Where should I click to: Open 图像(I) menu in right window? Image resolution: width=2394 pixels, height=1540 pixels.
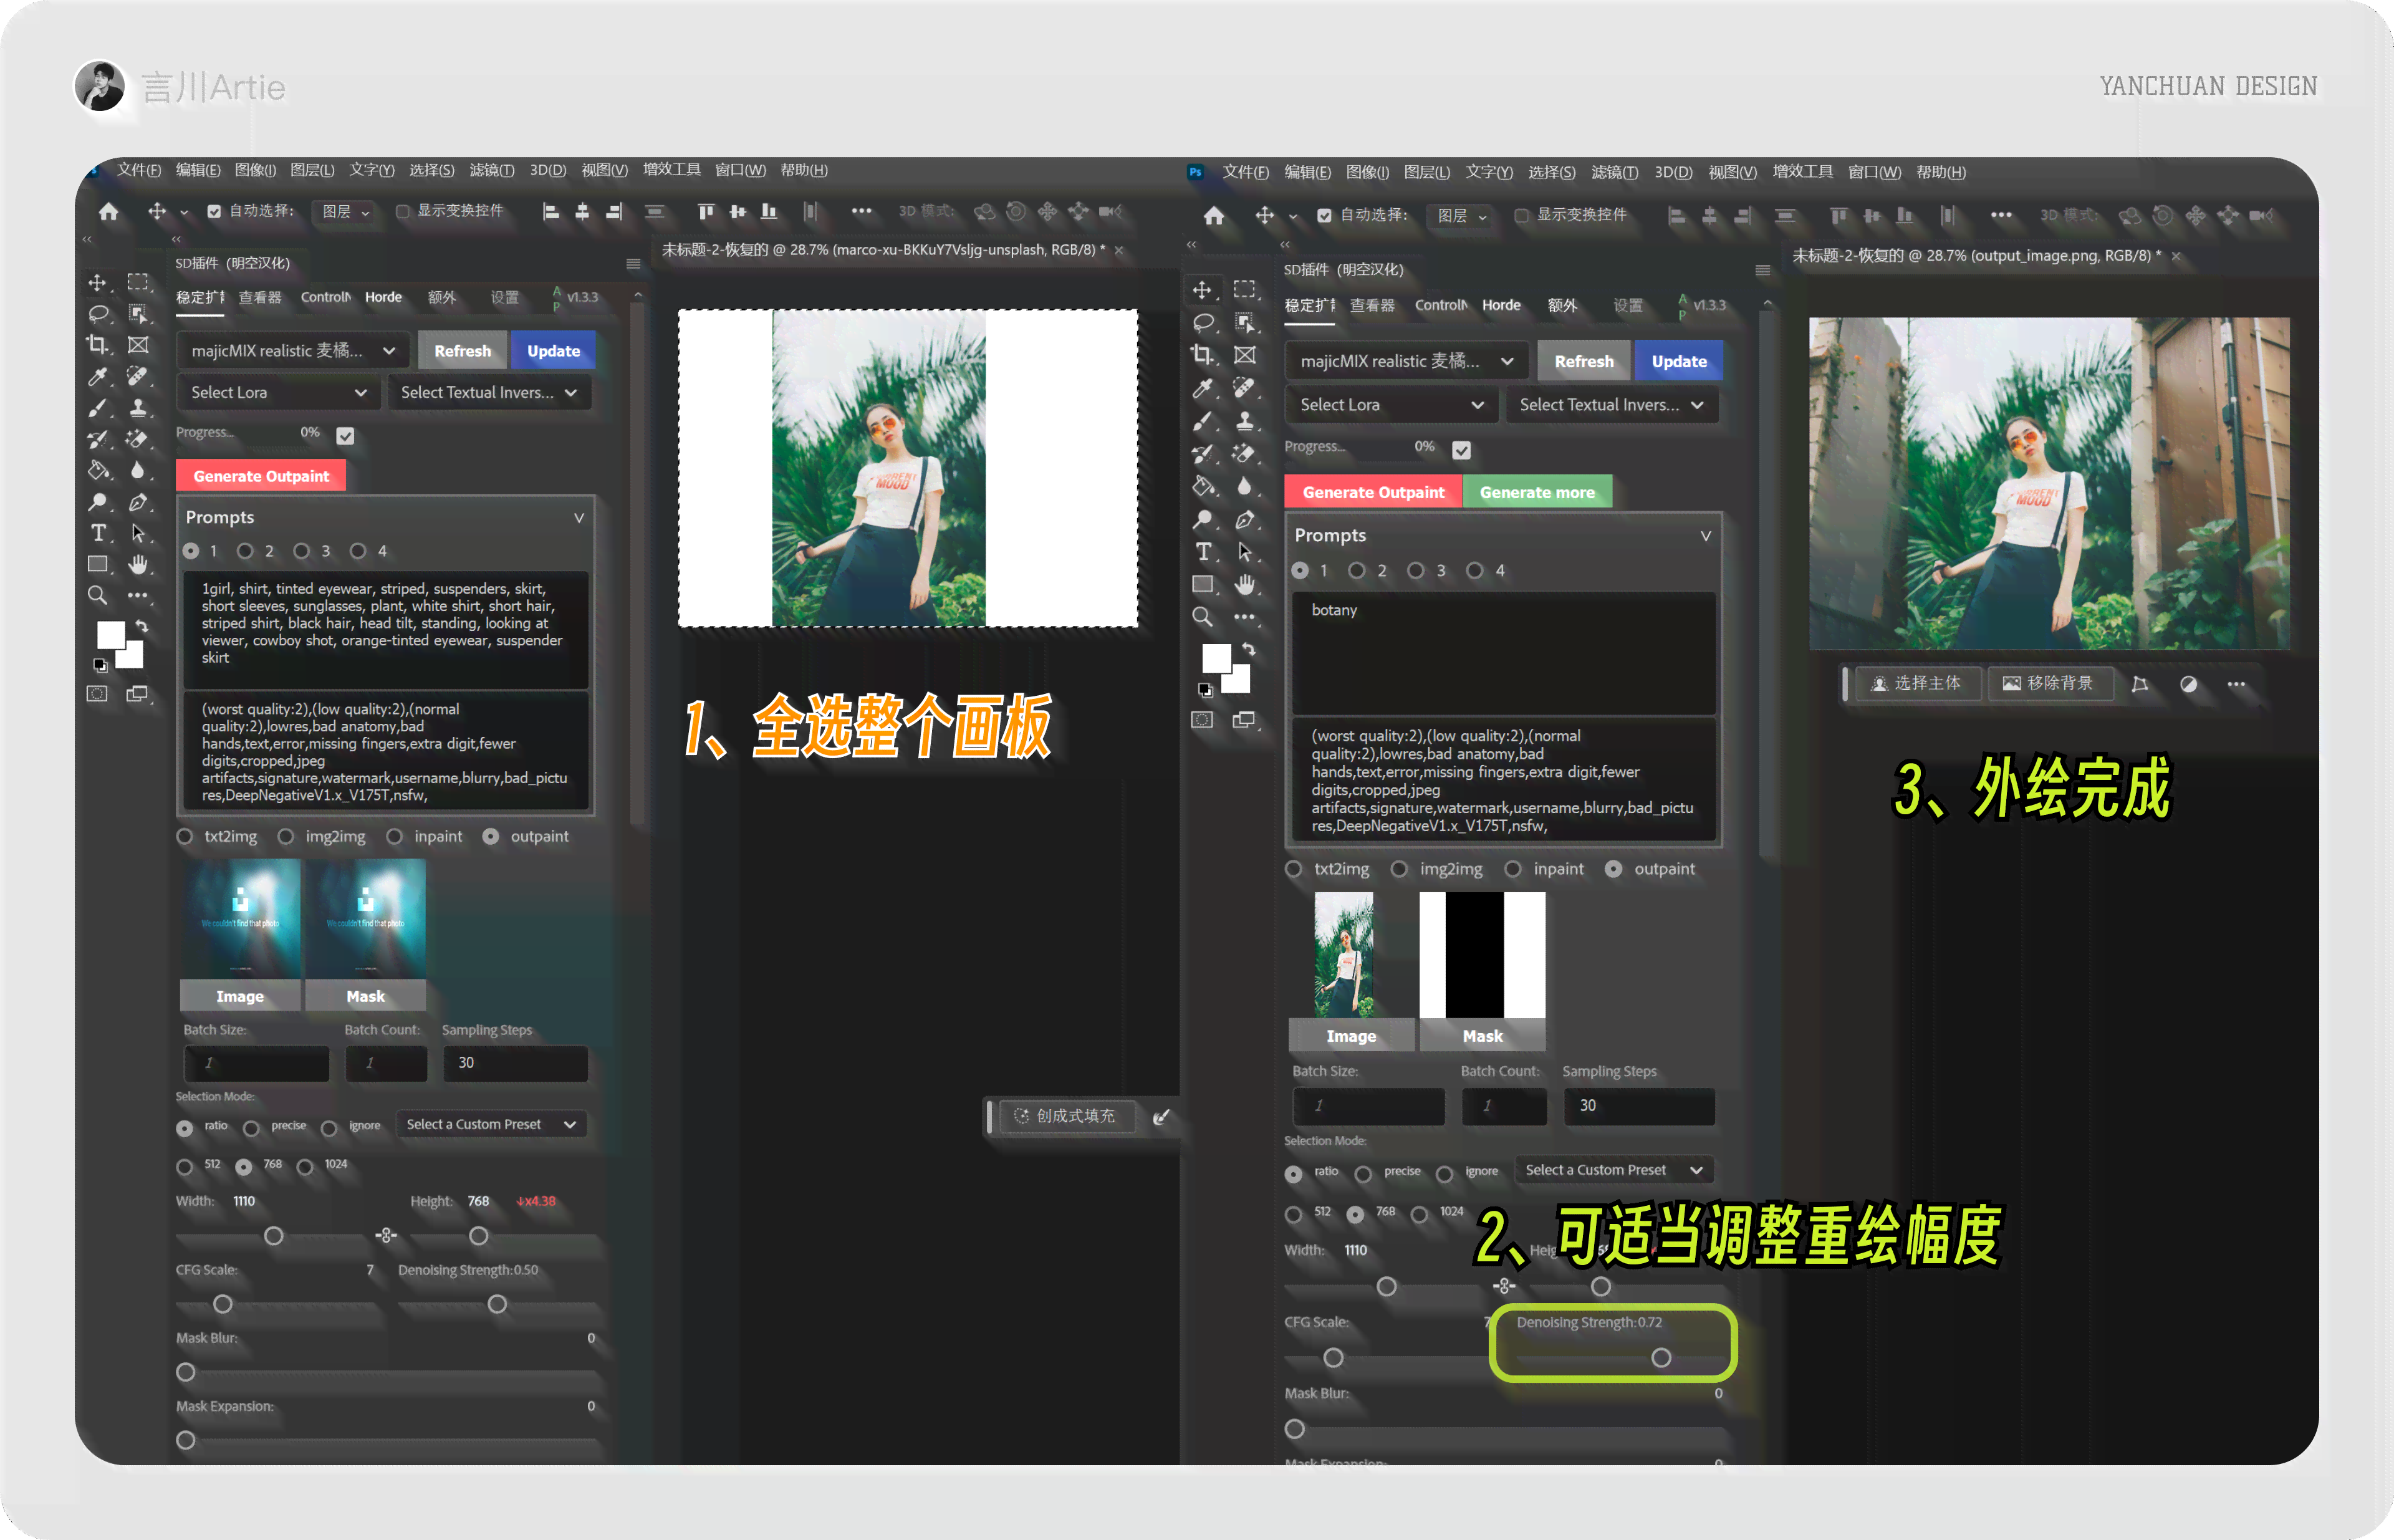pos(1367,172)
